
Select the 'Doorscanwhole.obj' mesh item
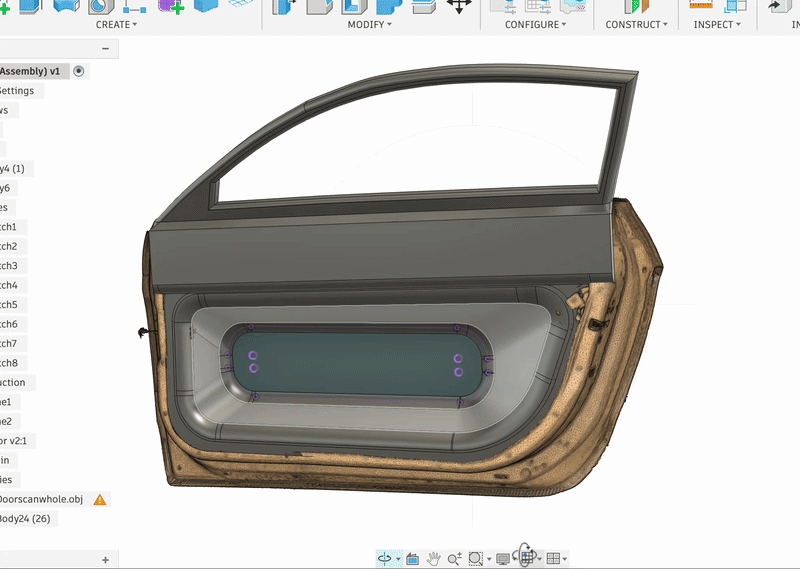41,499
